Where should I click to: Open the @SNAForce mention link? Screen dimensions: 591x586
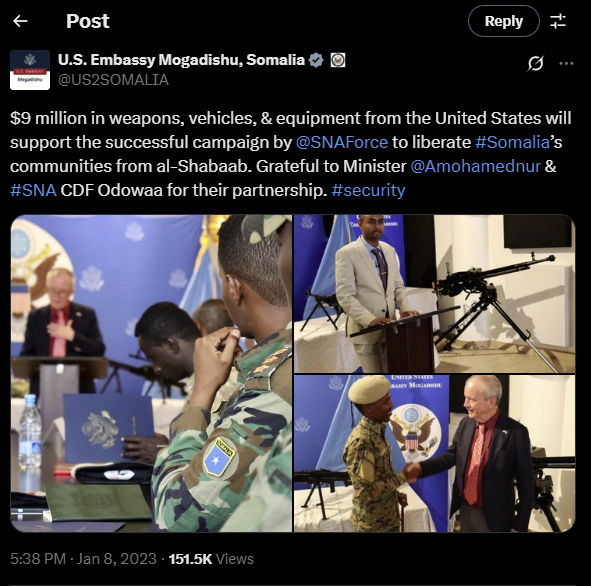(342, 142)
